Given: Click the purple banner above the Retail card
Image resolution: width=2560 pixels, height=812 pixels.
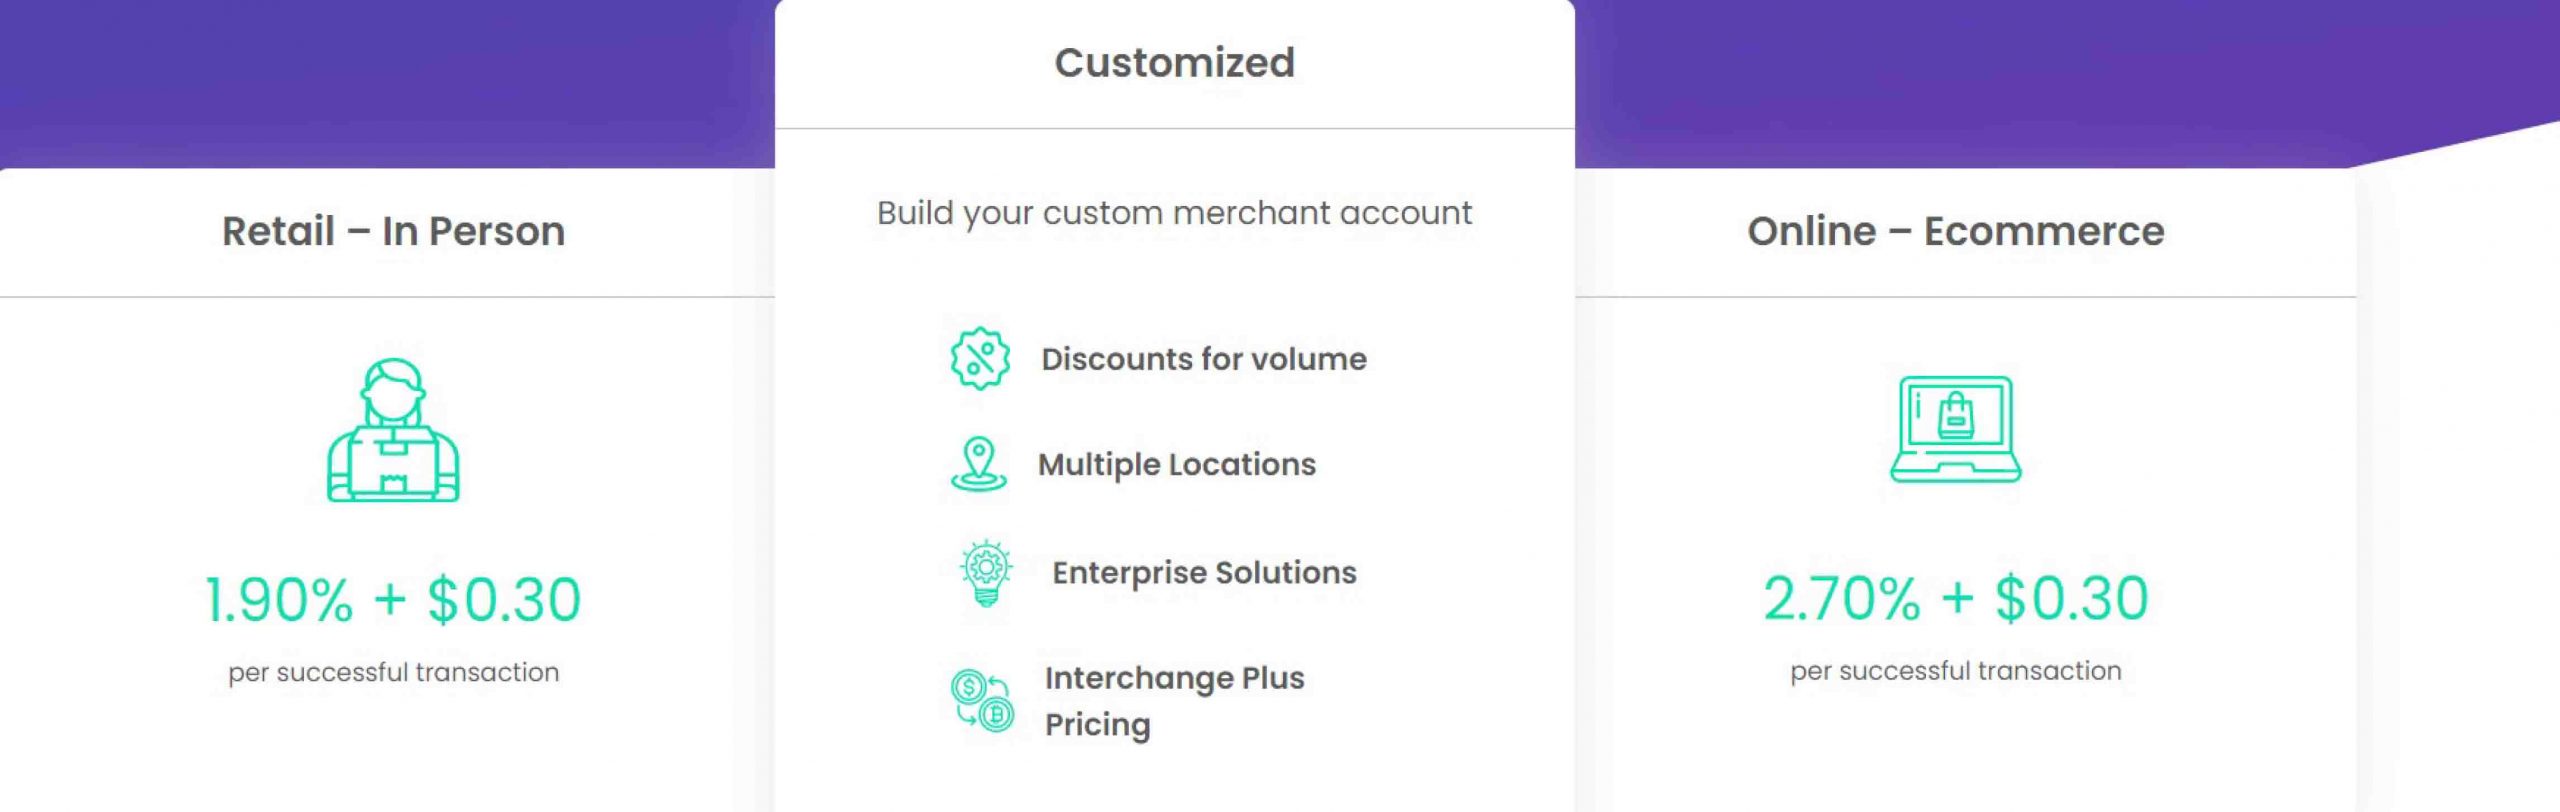Looking at the screenshot, I should pos(390,80).
